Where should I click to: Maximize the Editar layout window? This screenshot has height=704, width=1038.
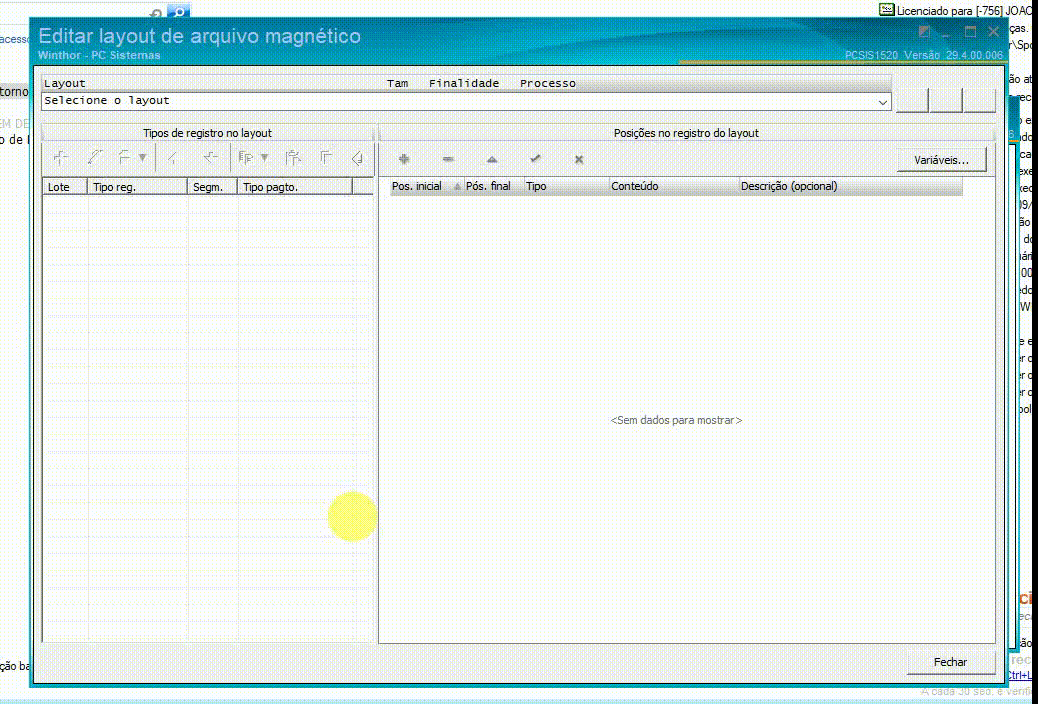tap(970, 32)
